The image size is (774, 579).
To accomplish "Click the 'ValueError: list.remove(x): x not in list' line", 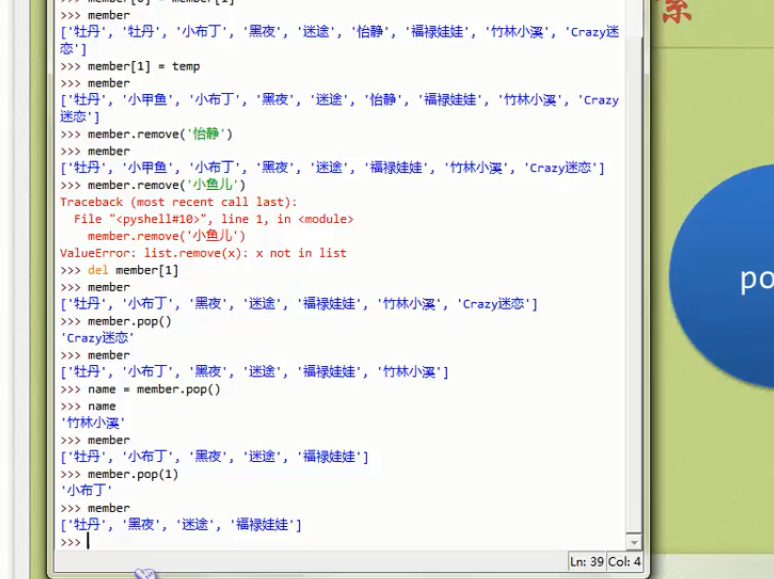I will coord(203,253).
